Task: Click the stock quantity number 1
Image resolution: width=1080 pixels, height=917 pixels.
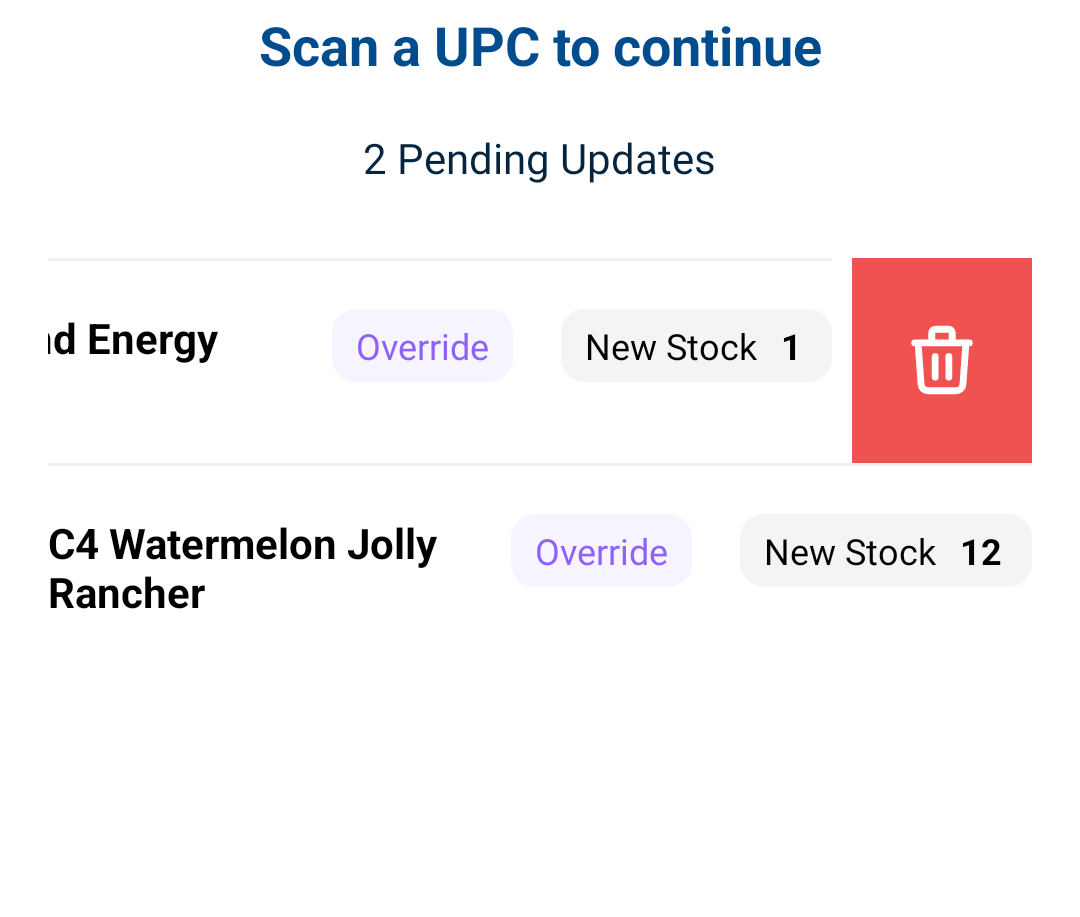Action: [x=791, y=347]
